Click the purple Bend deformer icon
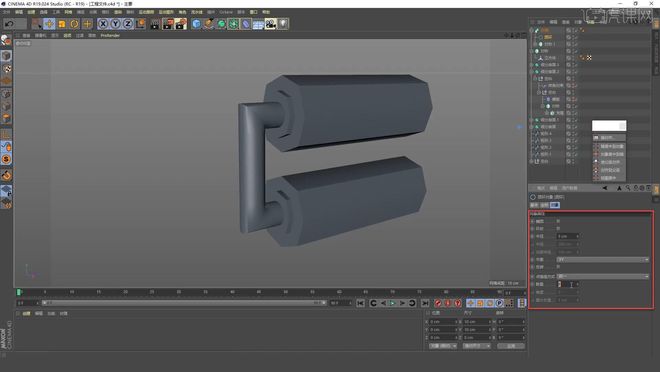Screen dimensions: 660x372 (x=246, y=24)
